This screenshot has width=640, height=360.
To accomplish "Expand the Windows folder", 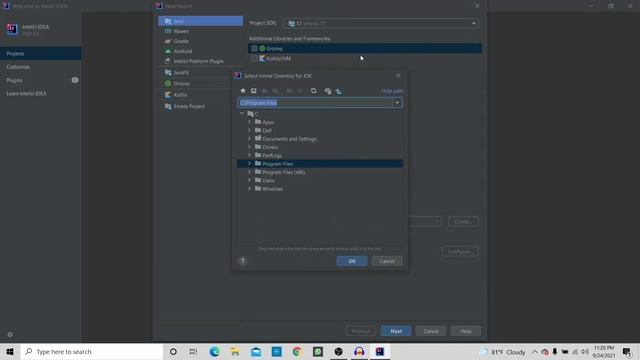I will point(249,188).
